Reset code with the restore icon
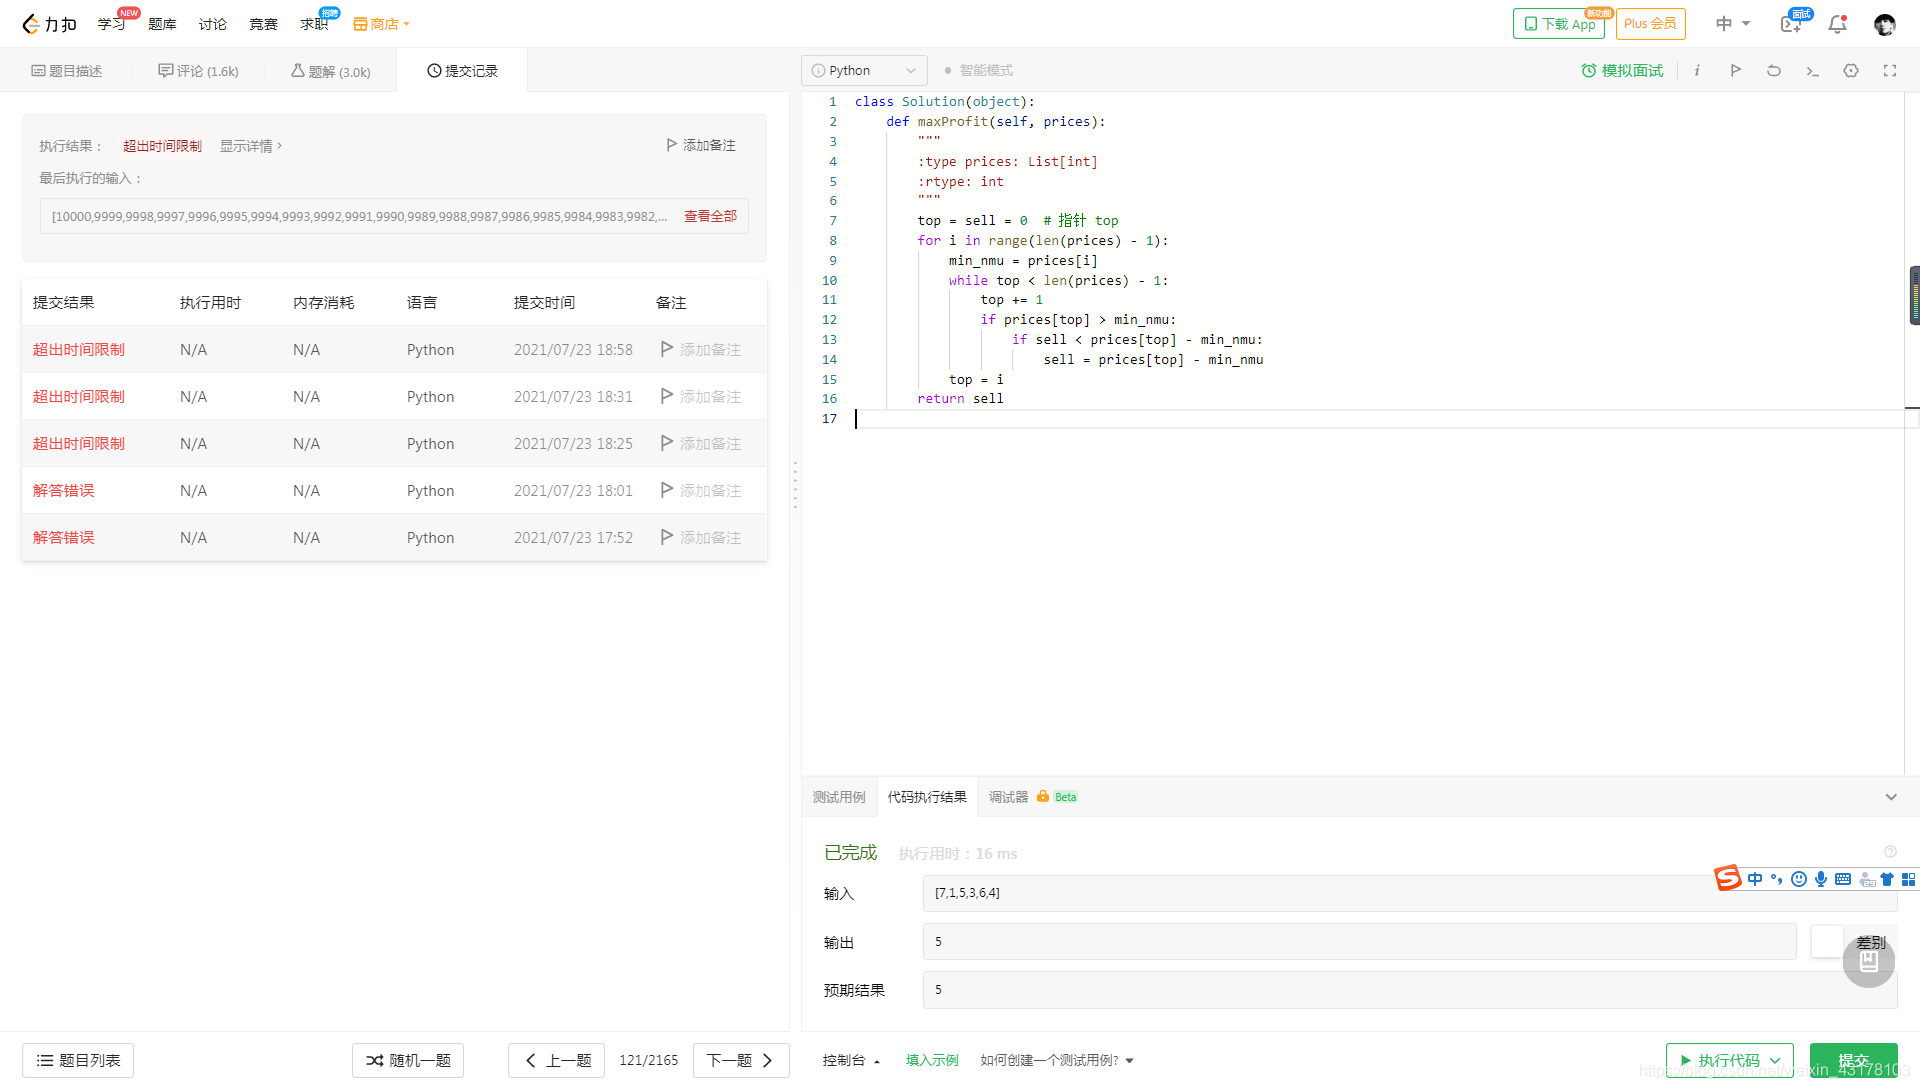The image size is (1920, 1089). pos(1774,71)
